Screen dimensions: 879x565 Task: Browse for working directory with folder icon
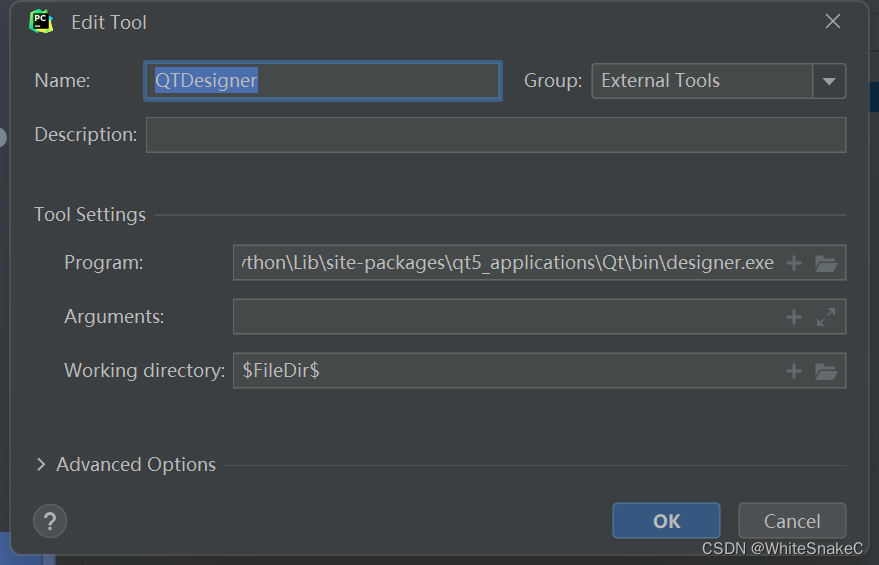826,371
